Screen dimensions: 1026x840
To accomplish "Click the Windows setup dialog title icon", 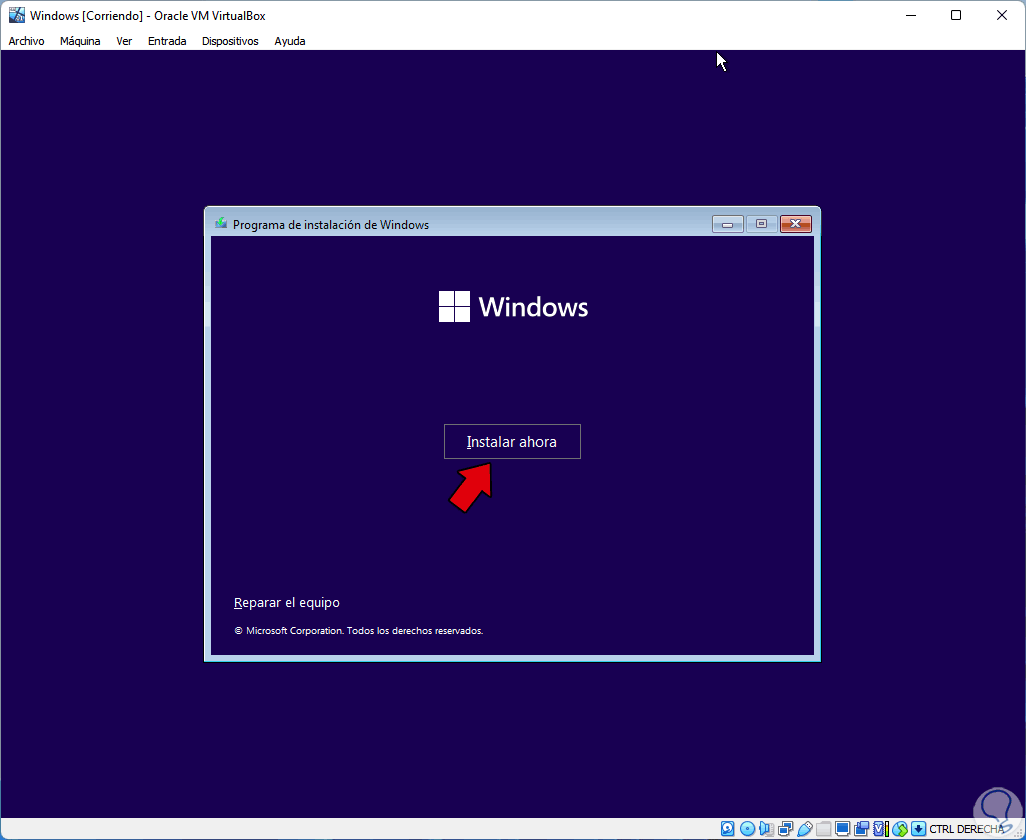I will [221, 224].
